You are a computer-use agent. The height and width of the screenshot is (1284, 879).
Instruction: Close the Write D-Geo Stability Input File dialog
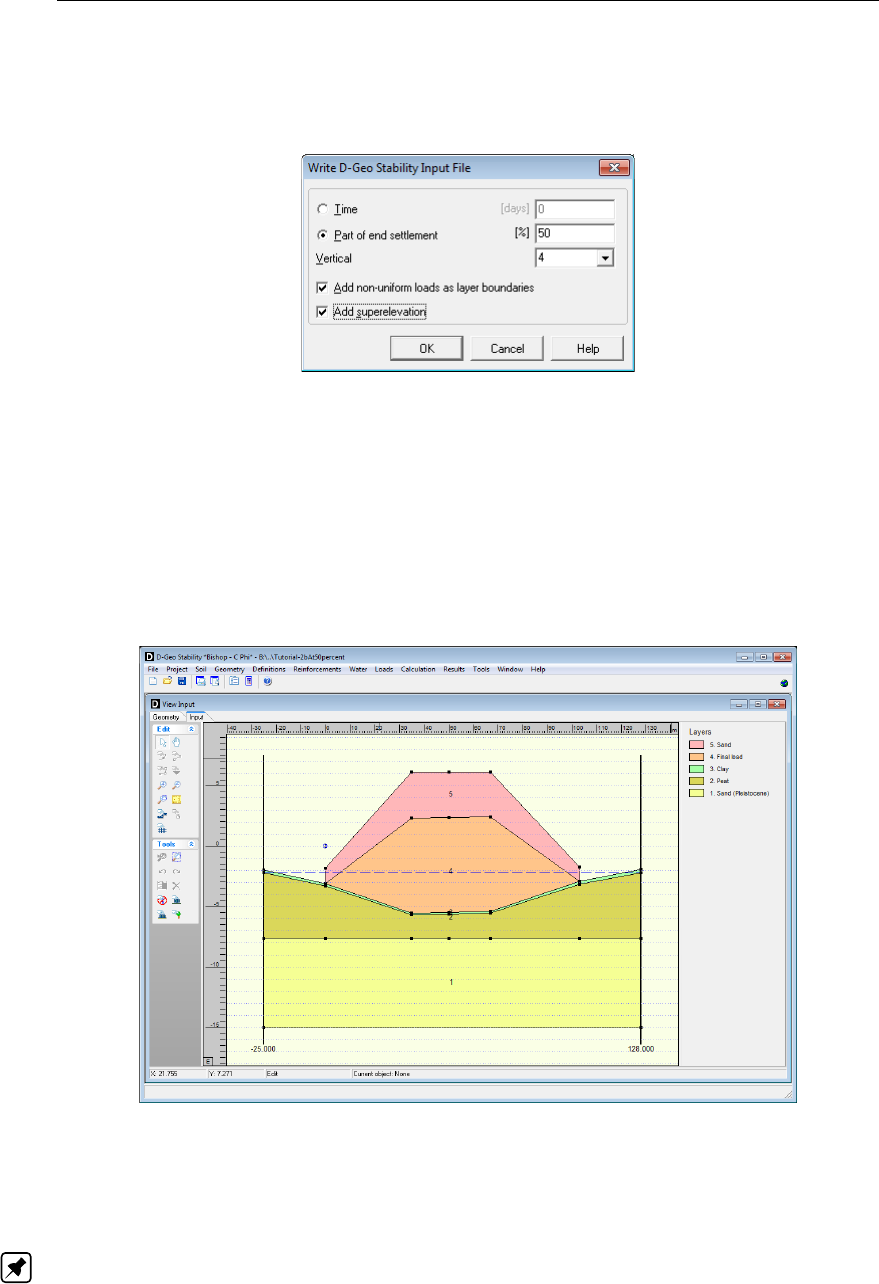click(614, 167)
